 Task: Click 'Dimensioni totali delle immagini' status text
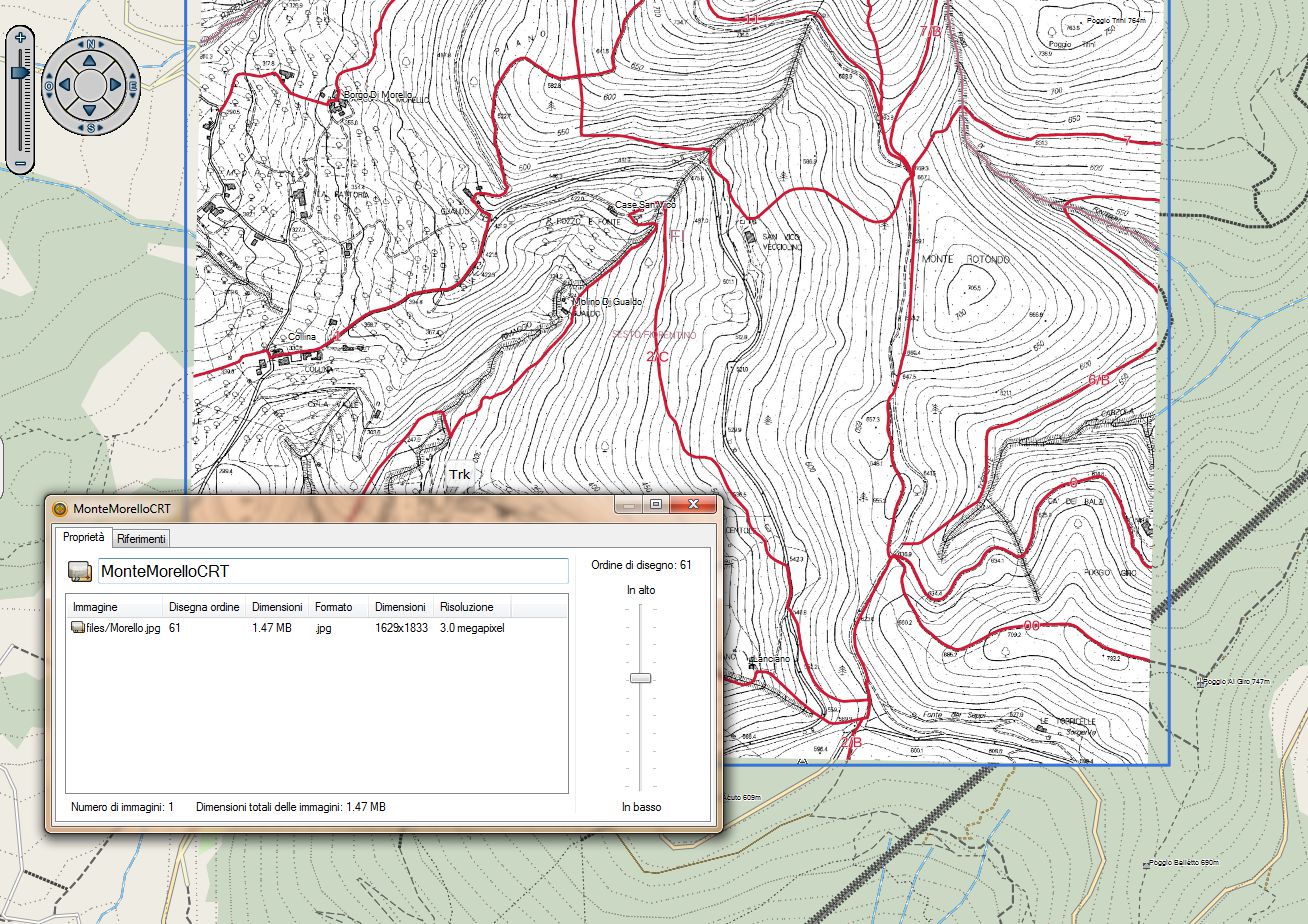291,806
